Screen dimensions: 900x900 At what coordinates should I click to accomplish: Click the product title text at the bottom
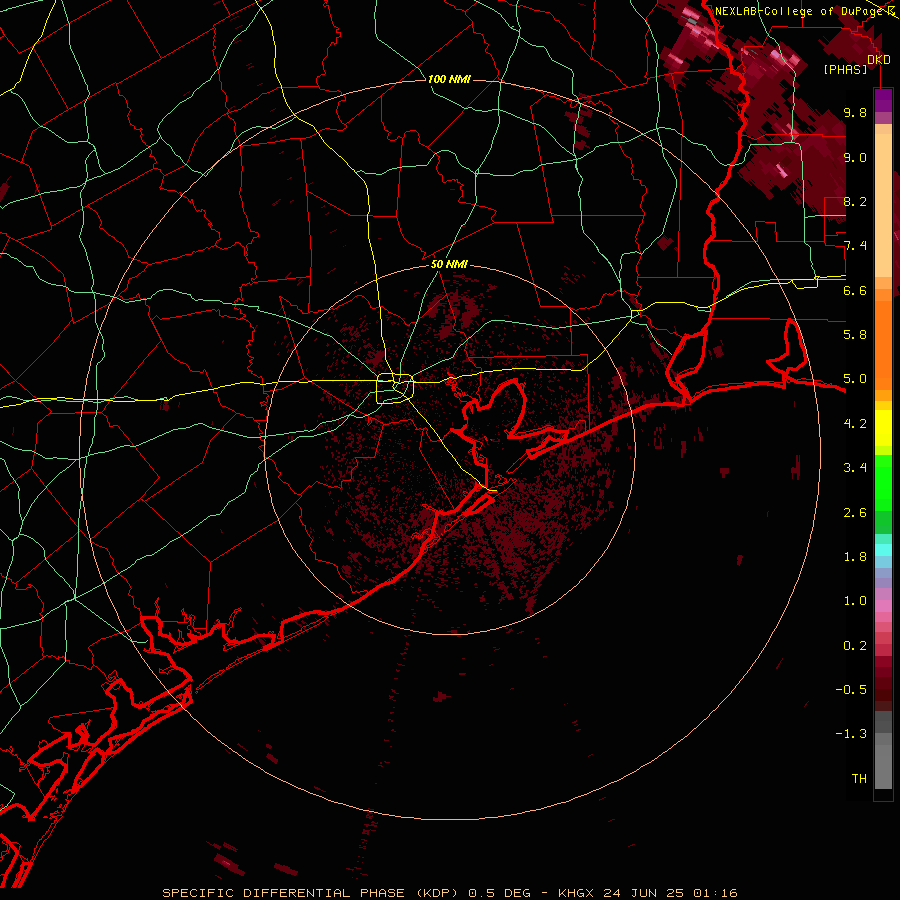tap(450, 893)
